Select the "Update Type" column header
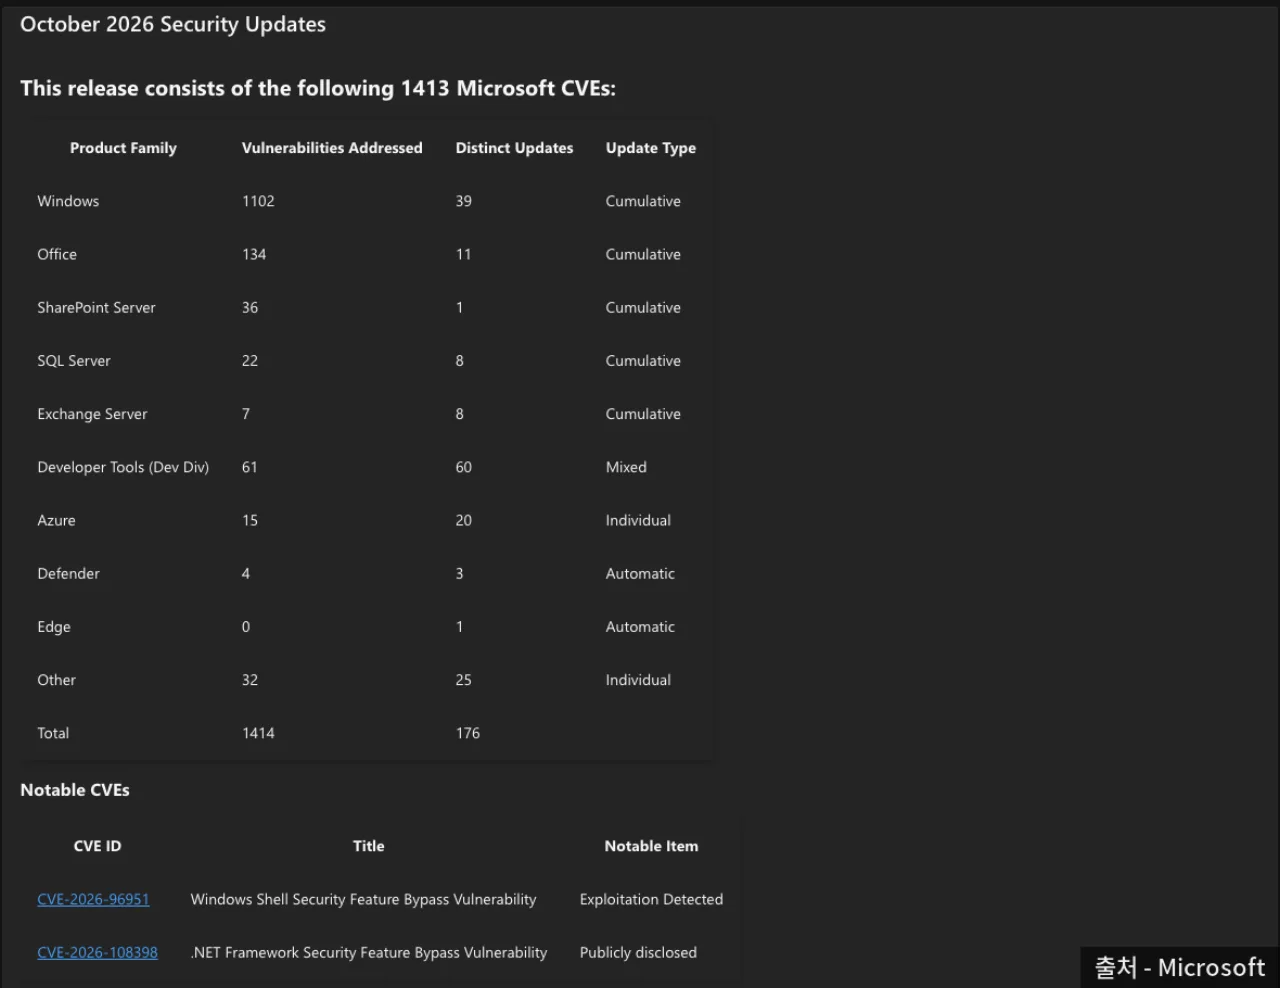The width and height of the screenshot is (1280, 988). 651,148
